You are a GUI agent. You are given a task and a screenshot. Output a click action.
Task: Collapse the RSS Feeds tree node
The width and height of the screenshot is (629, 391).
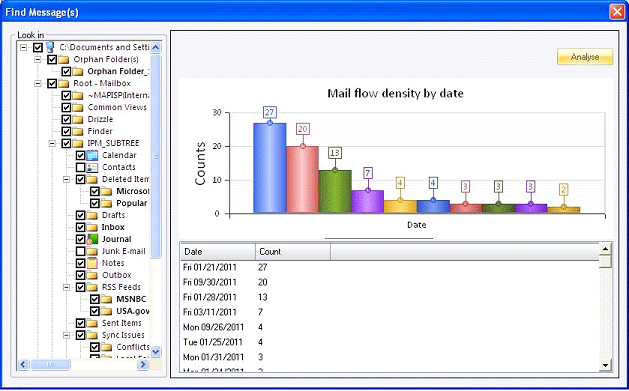pyautogui.click(x=67, y=287)
